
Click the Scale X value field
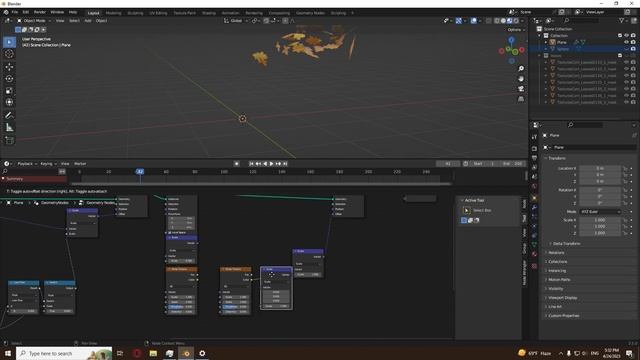600,220
